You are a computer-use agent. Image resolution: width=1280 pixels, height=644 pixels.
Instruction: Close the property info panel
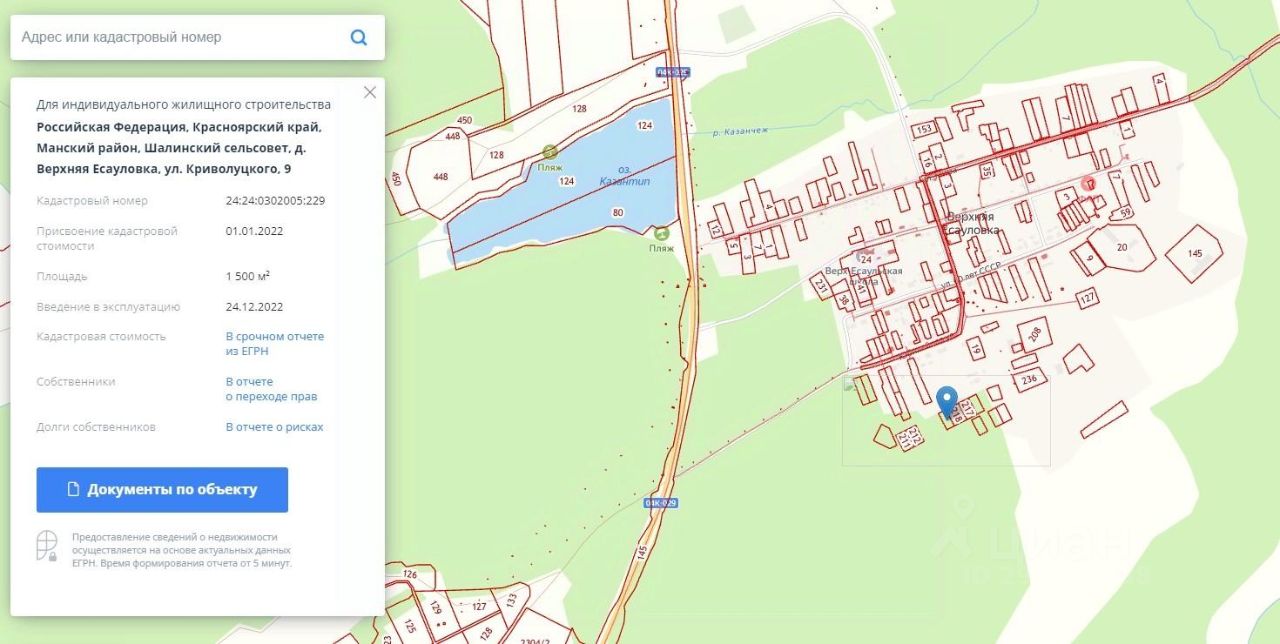tap(370, 92)
